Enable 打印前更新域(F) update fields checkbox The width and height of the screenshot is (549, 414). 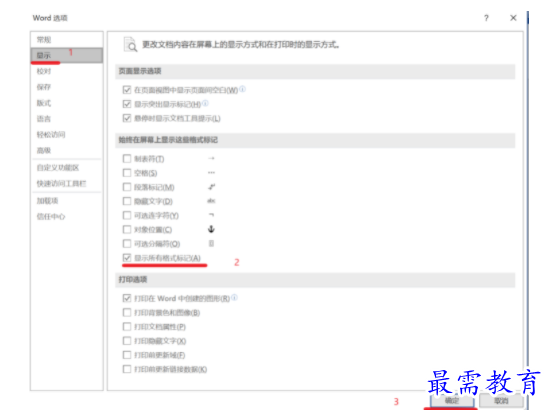[x=127, y=355]
